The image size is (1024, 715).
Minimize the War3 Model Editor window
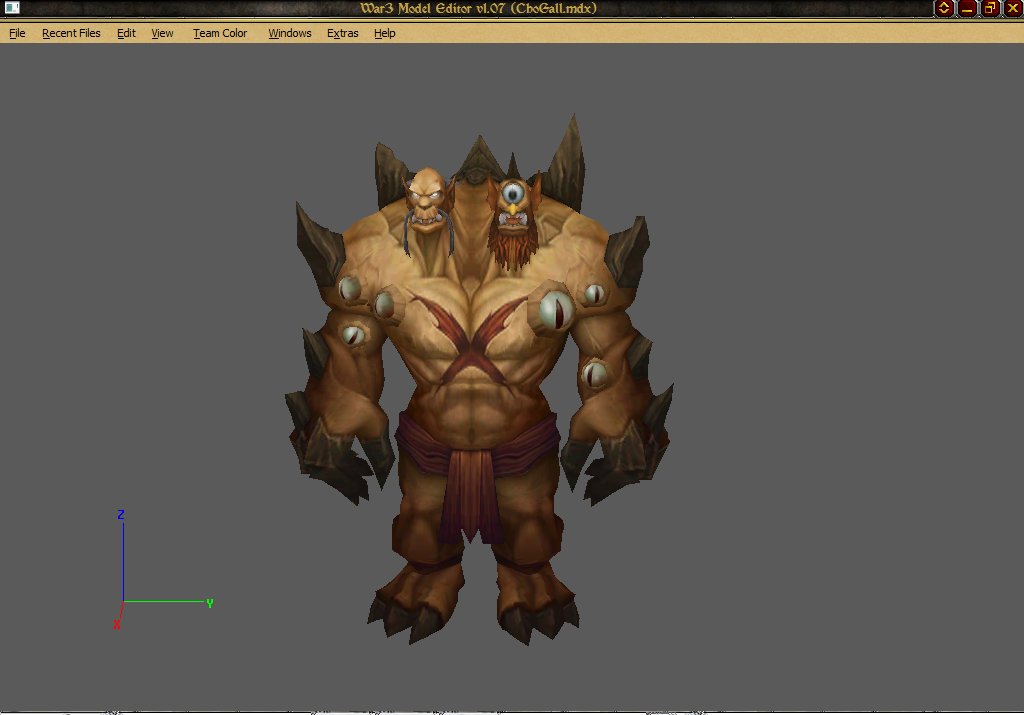click(x=967, y=8)
